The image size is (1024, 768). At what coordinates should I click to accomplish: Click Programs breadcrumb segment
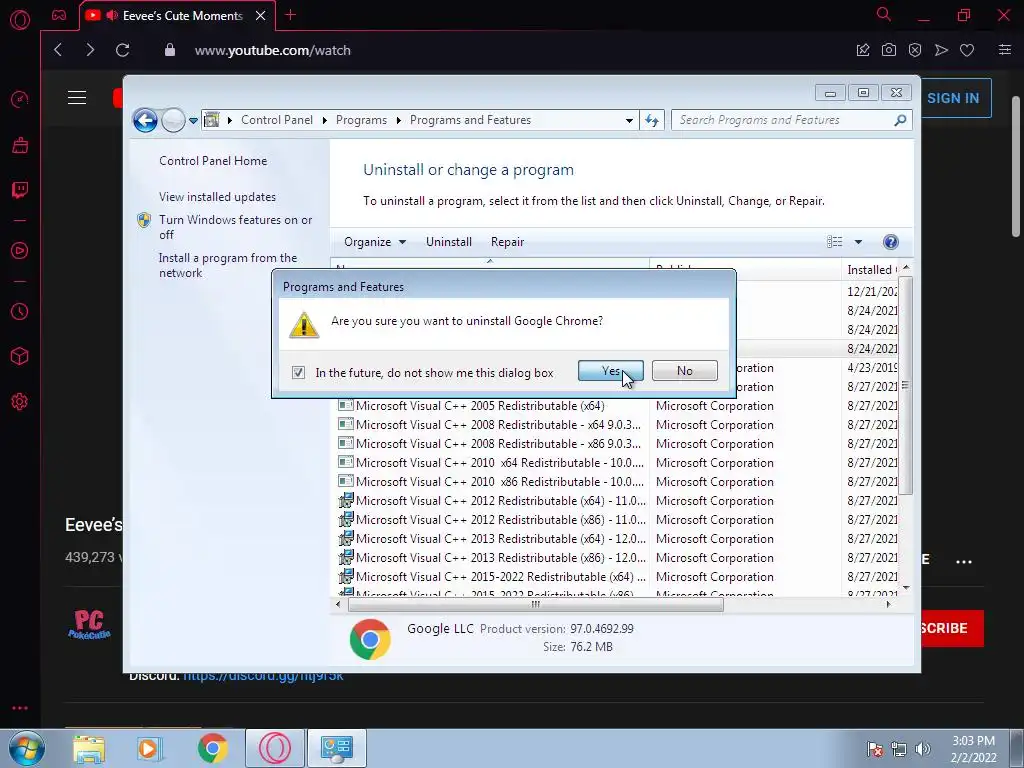[361, 120]
